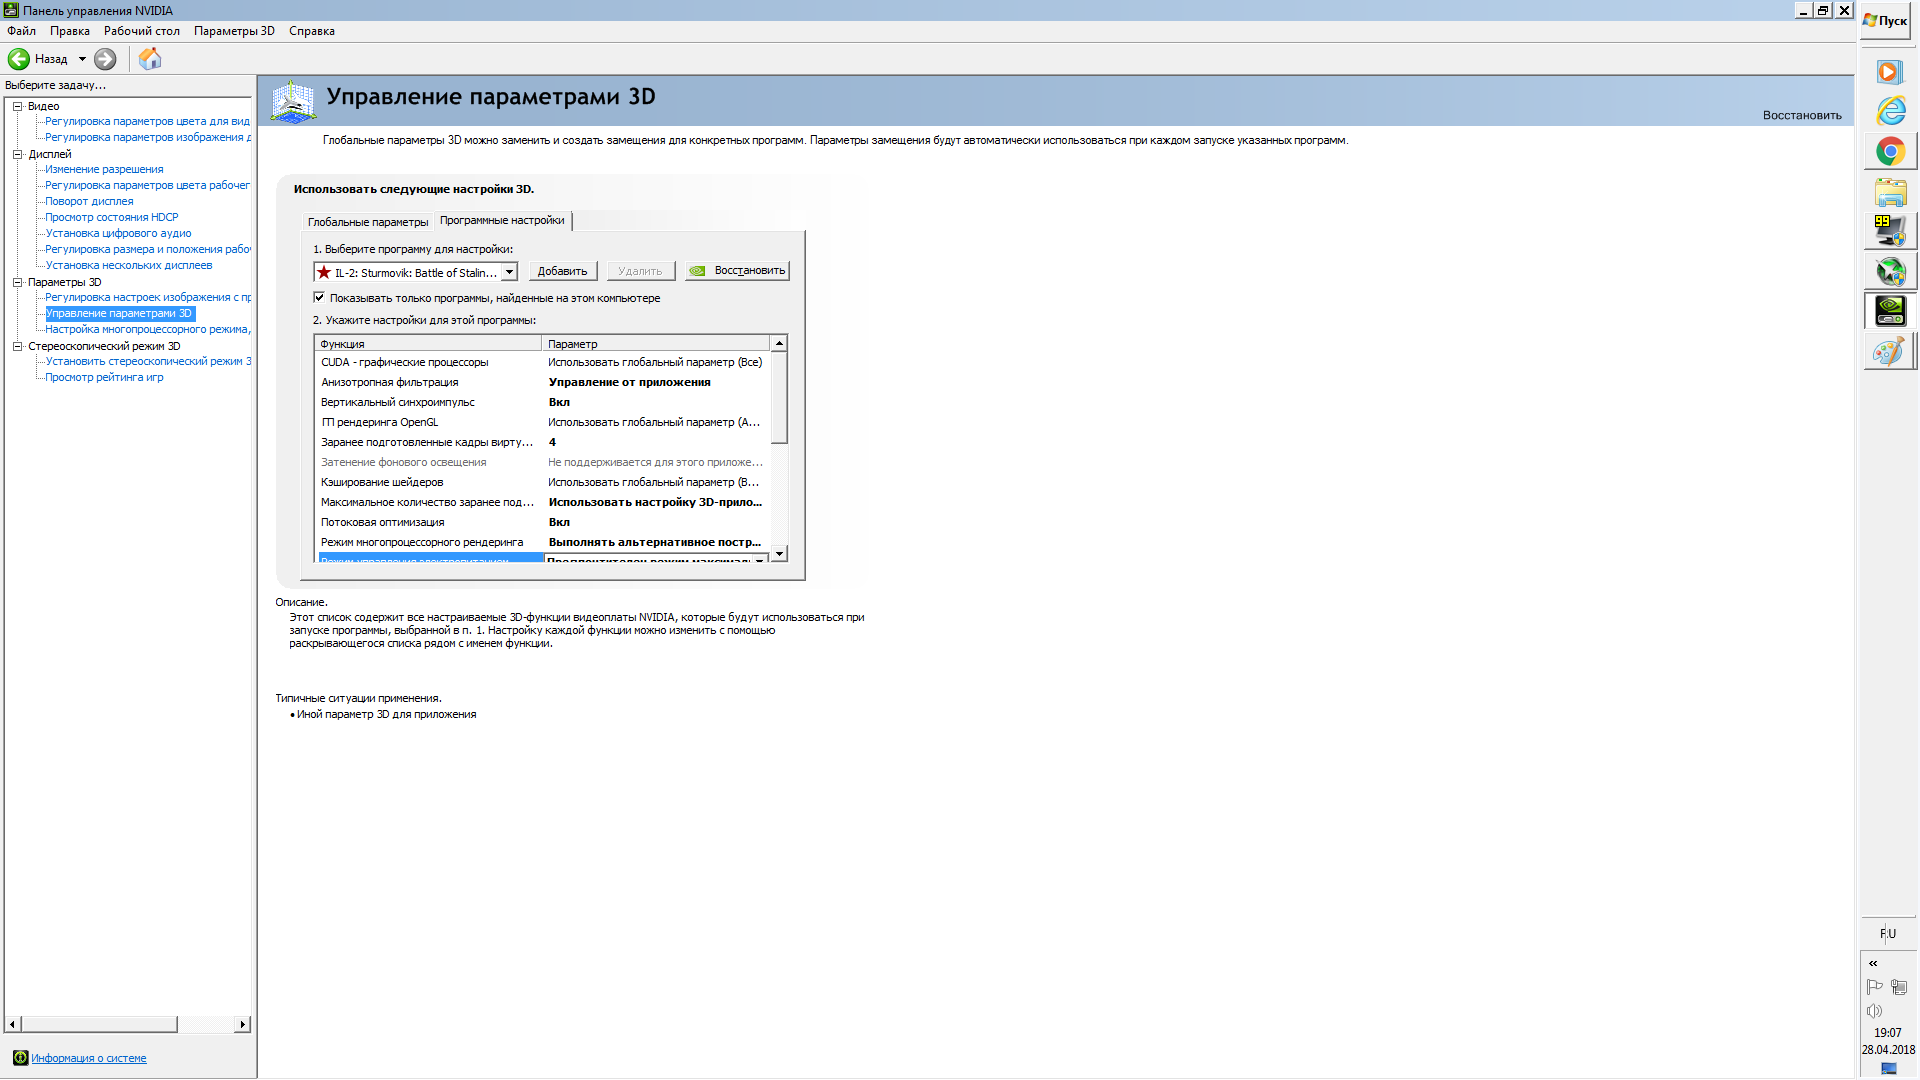Viewport: 1920px width, 1080px height.
Task: Click the 'Добавить' button
Action: pyautogui.click(x=562, y=271)
